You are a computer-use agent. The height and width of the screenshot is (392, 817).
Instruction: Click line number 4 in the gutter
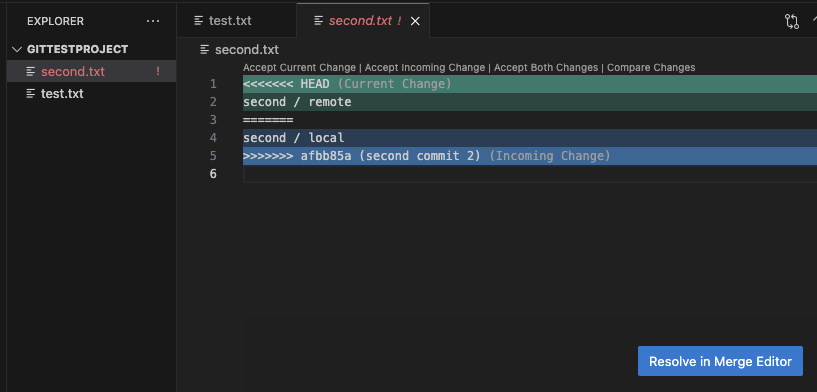213,138
